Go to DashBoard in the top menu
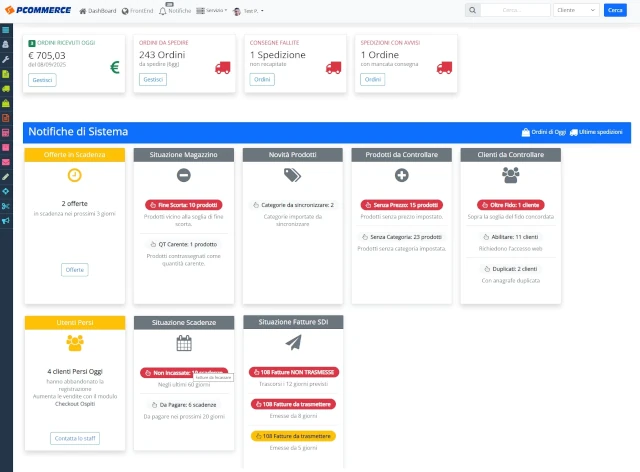This screenshot has width=640, height=472. pos(98,11)
